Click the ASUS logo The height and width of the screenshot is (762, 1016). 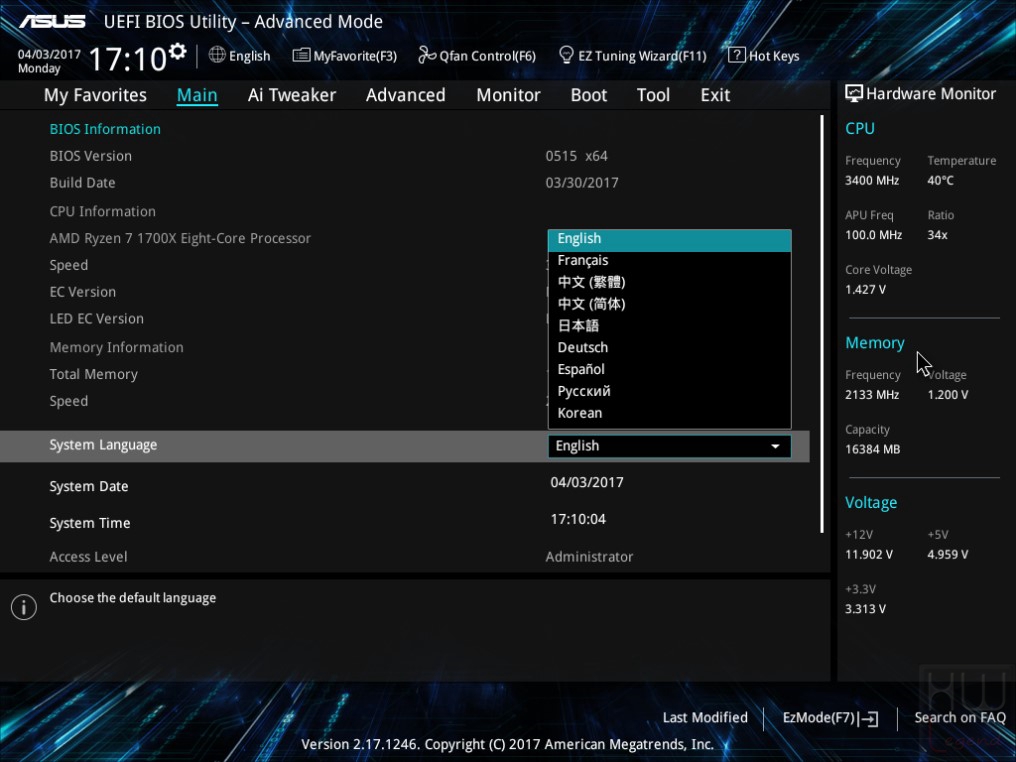tap(52, 22)
